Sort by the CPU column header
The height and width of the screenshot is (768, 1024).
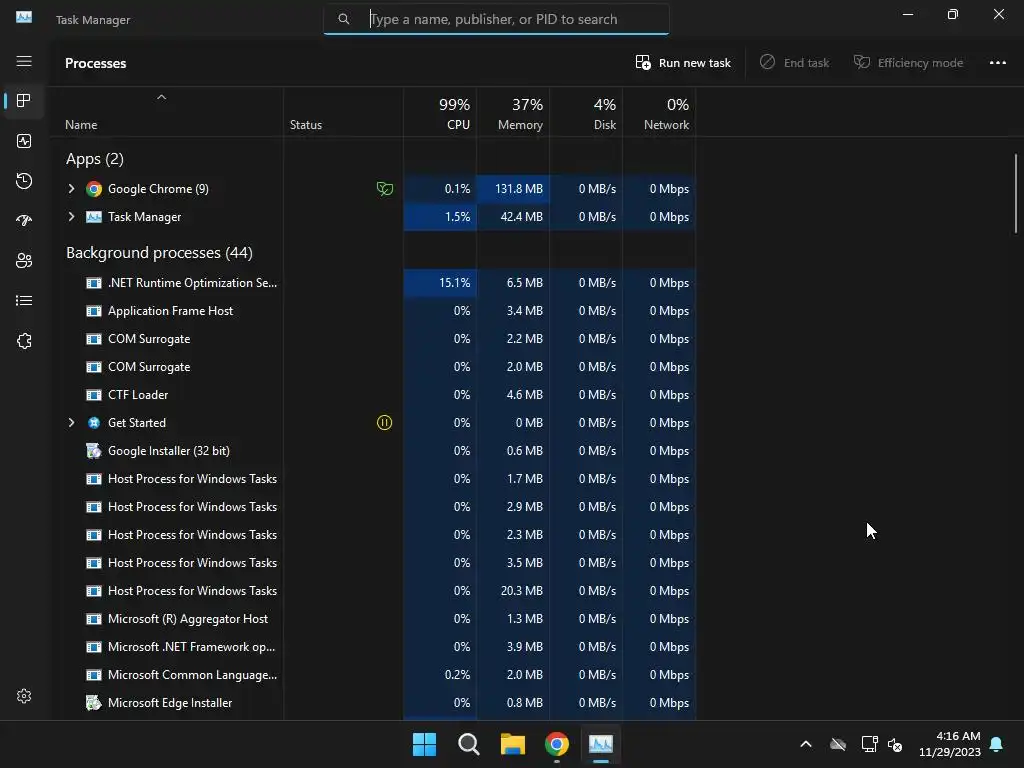point(440,113)
